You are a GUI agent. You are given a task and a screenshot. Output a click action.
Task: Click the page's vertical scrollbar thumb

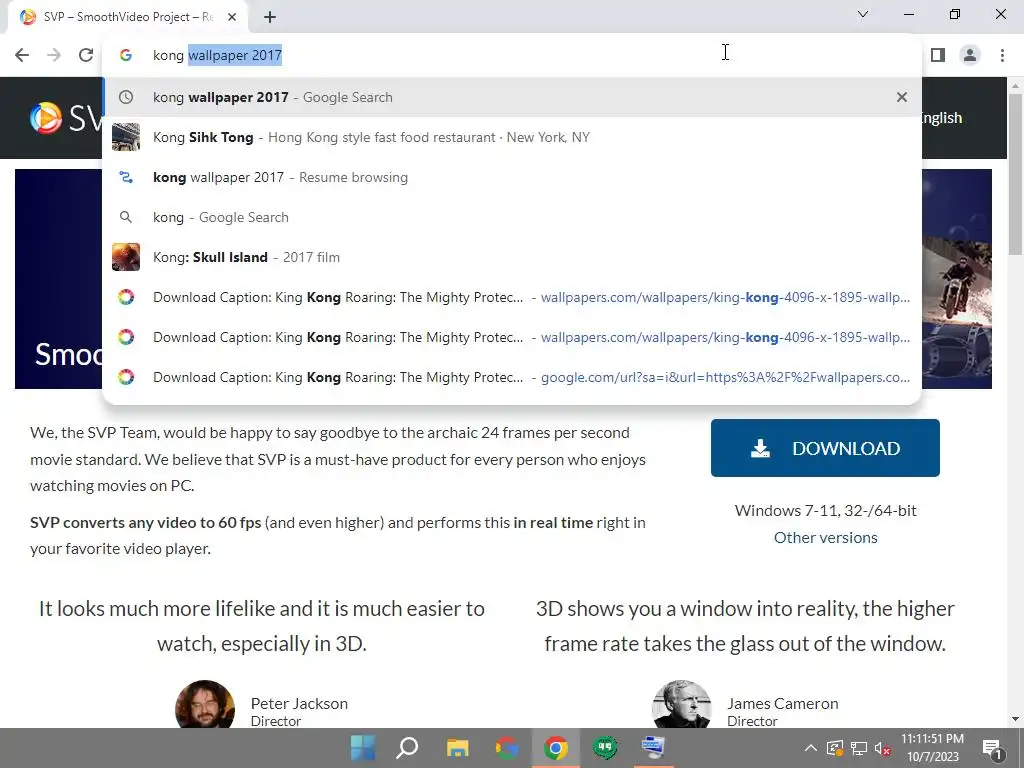pos(1015,174)
